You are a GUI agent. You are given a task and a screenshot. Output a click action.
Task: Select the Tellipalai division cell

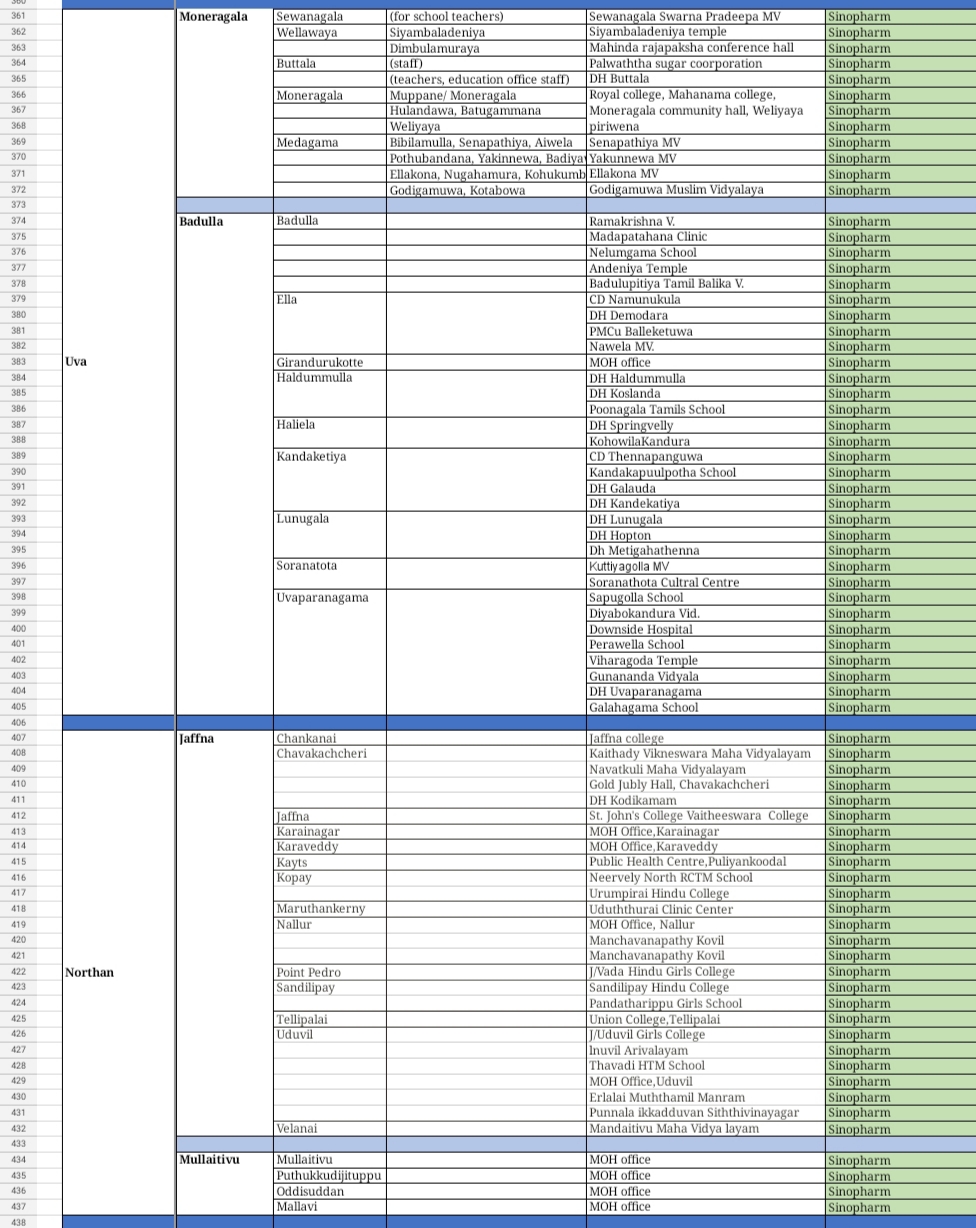click(x=330, y=1019)
